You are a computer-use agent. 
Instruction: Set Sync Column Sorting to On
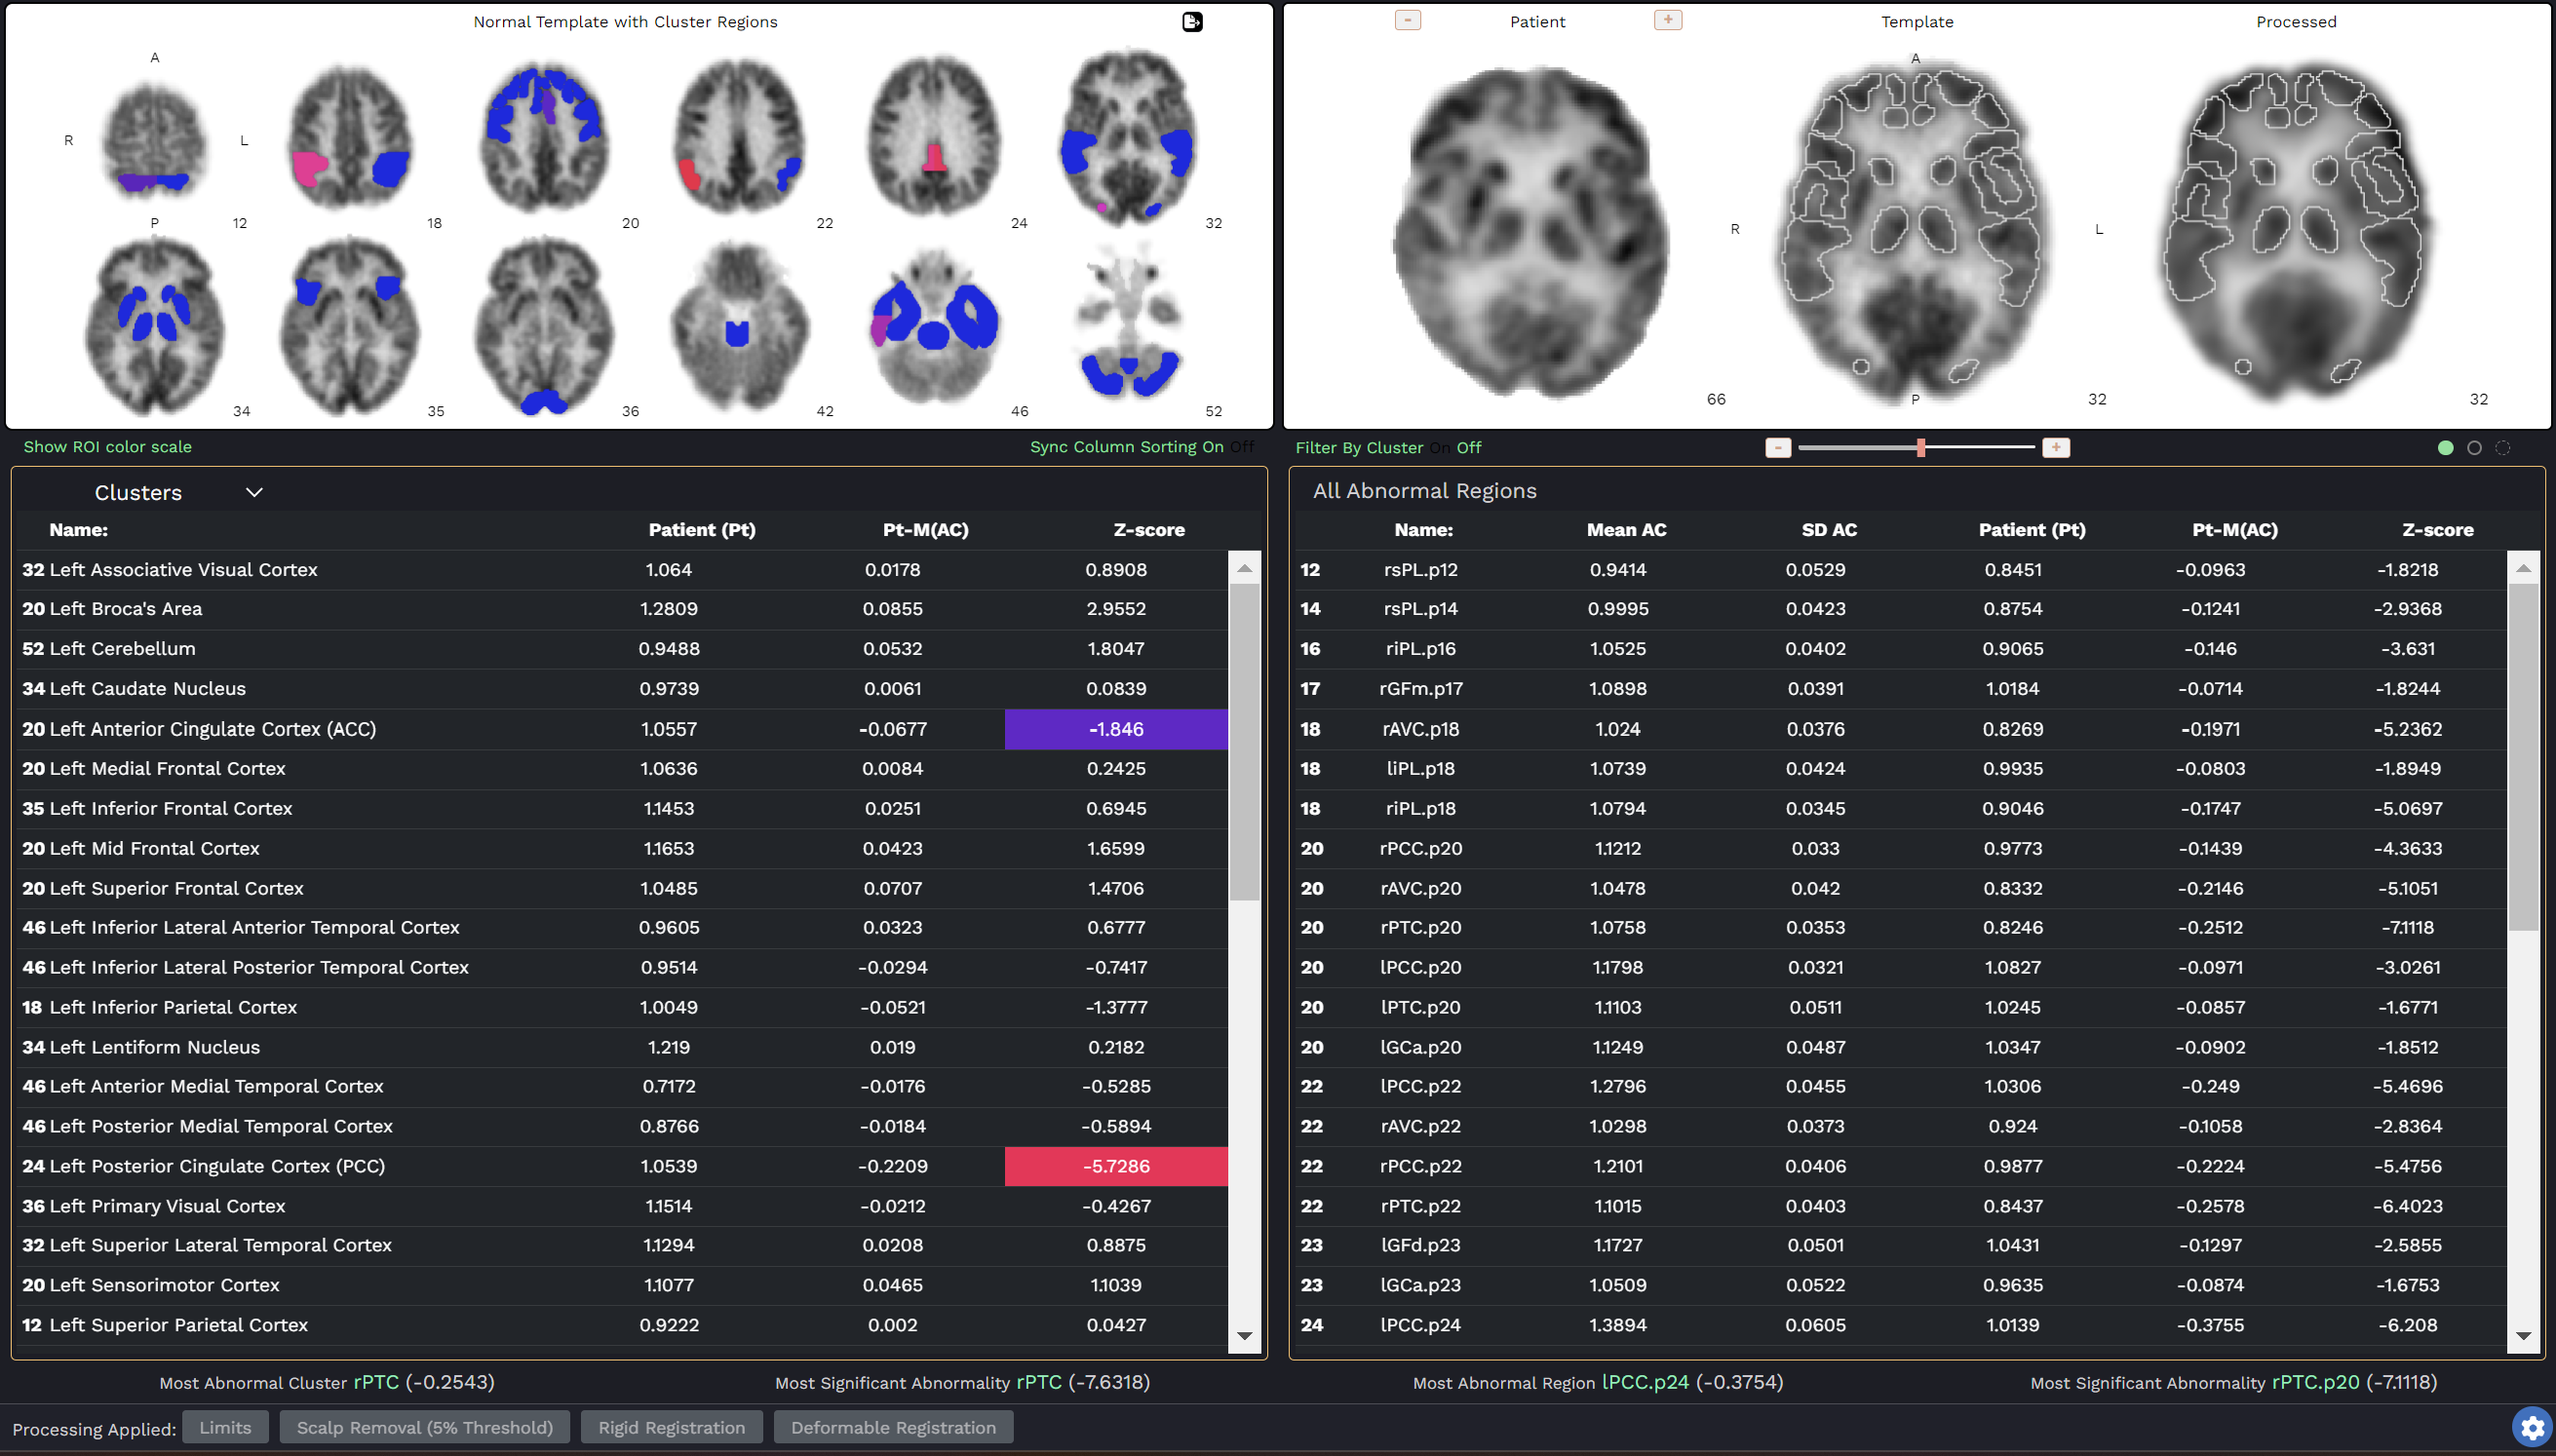pos(1213,447)
